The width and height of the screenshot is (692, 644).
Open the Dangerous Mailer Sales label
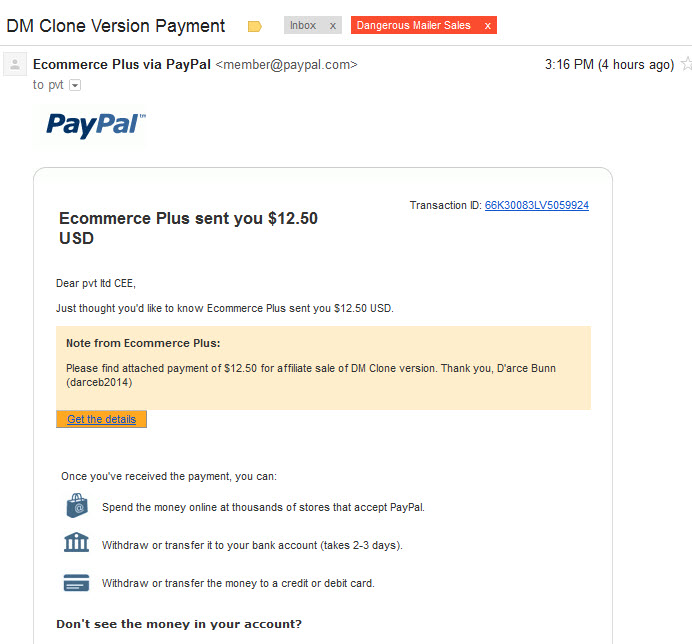click(x=414, y=26)
